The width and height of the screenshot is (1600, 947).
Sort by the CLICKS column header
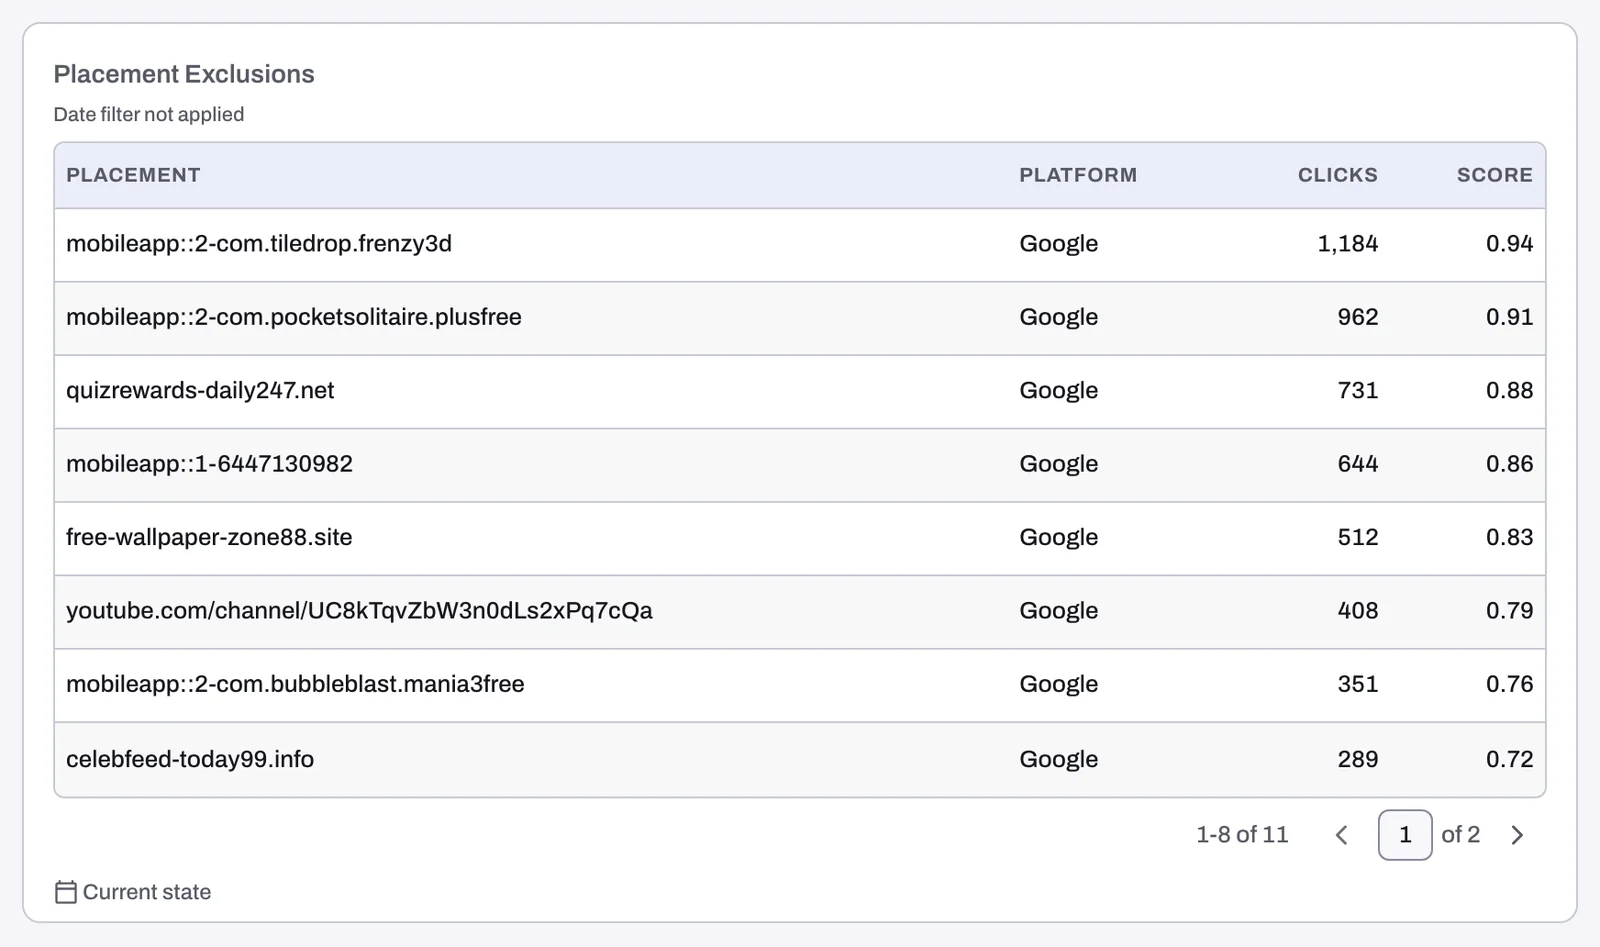tap(1337, 175)
